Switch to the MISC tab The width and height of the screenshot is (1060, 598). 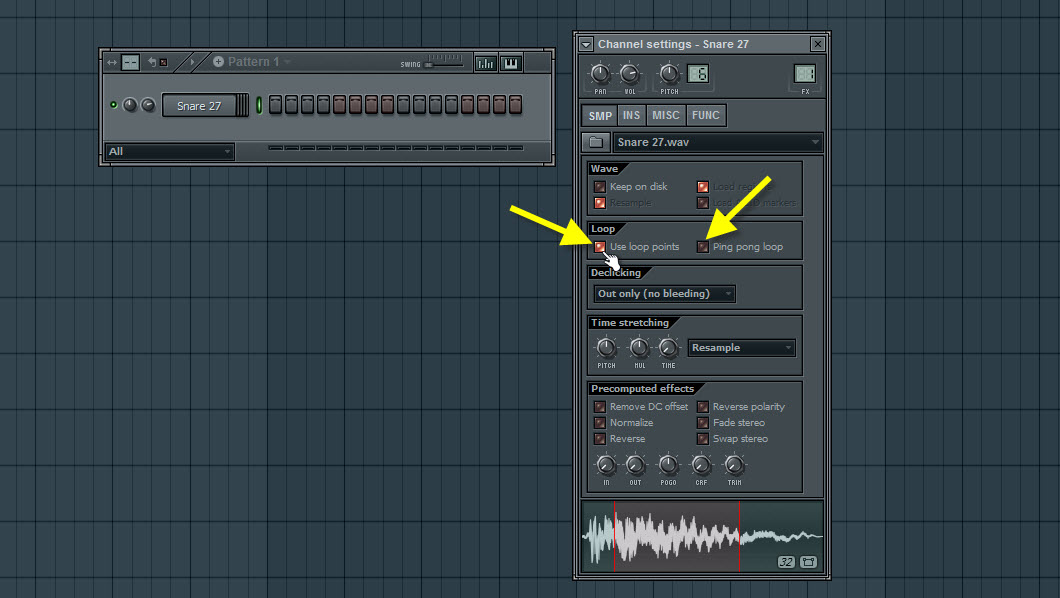point(665,115)
